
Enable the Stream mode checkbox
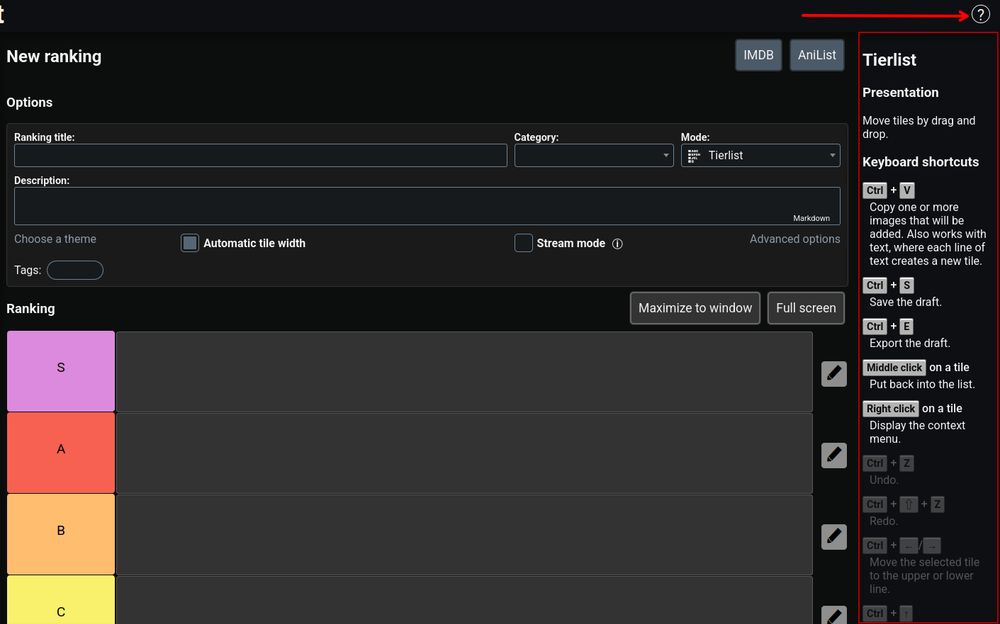point(523,242)
